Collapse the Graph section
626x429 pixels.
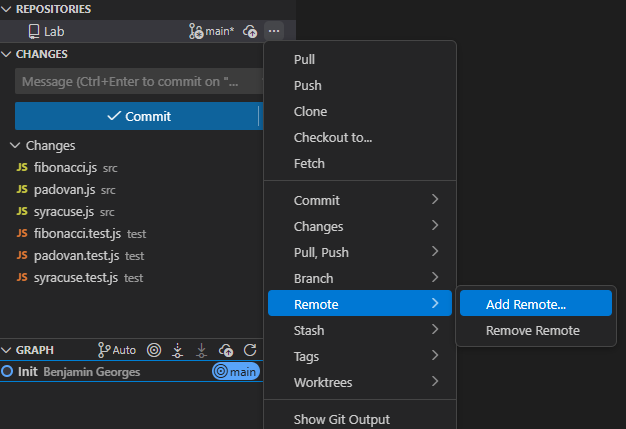point(8,350)
